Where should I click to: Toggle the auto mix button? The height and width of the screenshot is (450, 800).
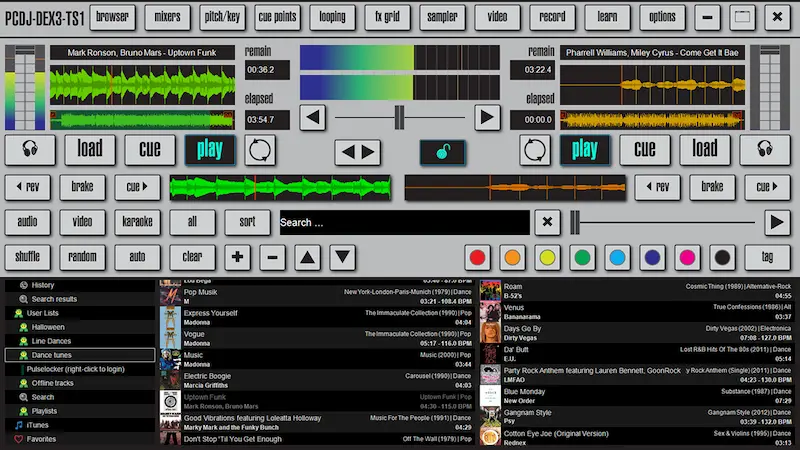pos(137,257)
